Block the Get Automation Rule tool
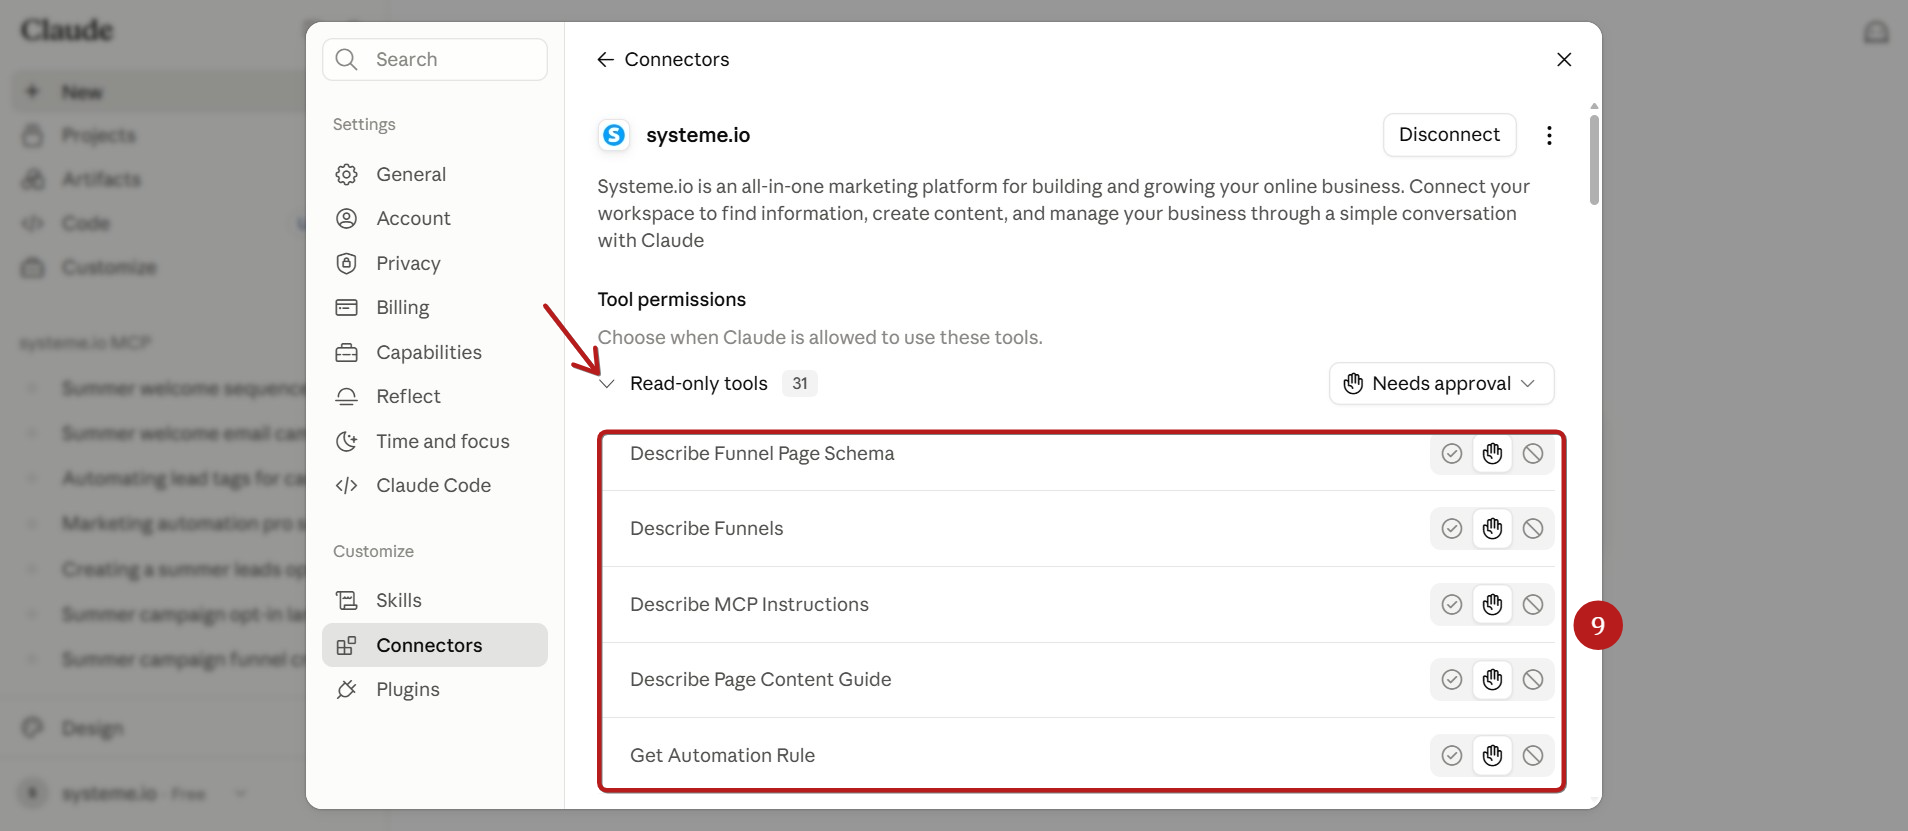The image size is (1908, 831). click(x=1533, y=756)
